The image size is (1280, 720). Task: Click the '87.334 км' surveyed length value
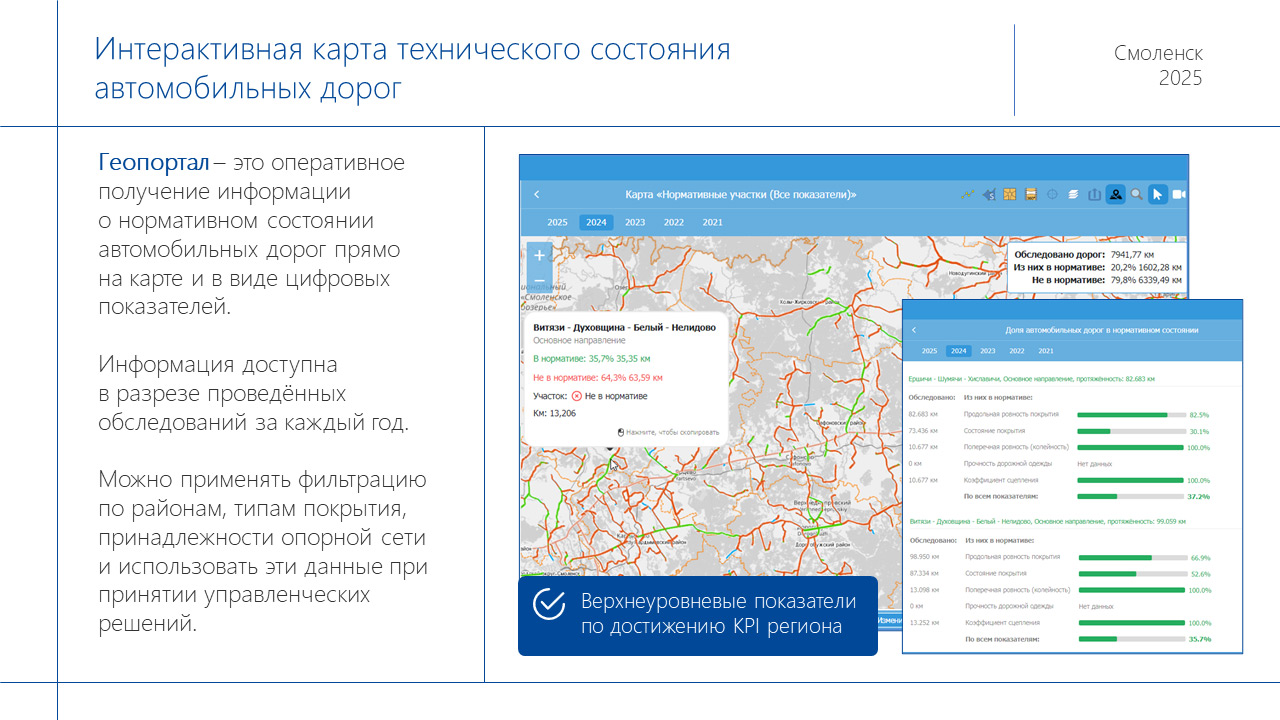[x=923, y=574]
